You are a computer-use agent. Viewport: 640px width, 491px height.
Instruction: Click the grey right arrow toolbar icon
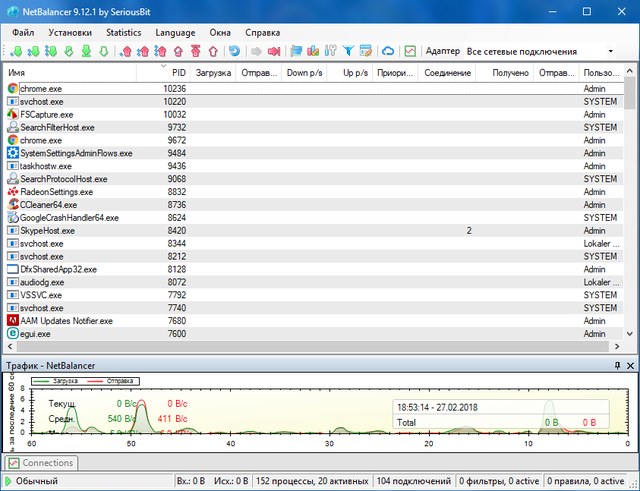(256, 51)
